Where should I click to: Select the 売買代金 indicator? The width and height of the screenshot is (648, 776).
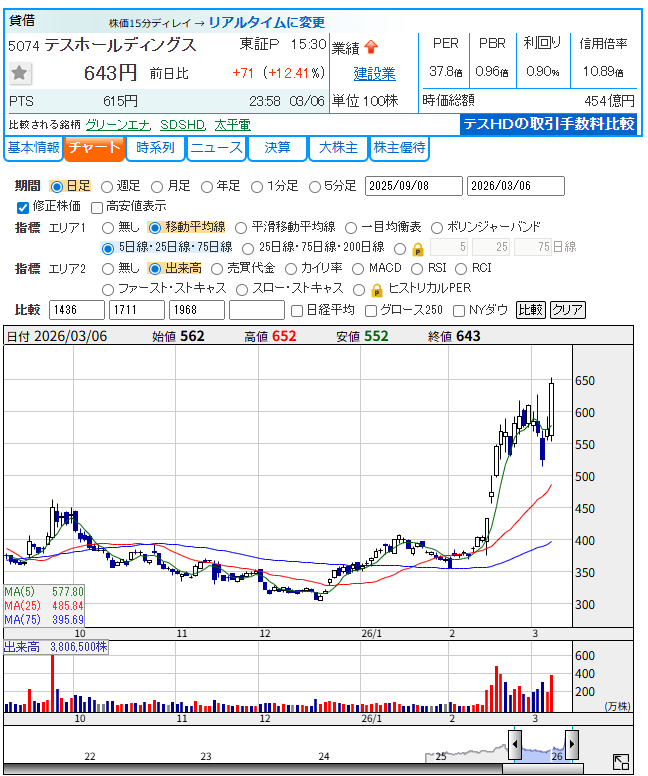(x=217, y=269)
